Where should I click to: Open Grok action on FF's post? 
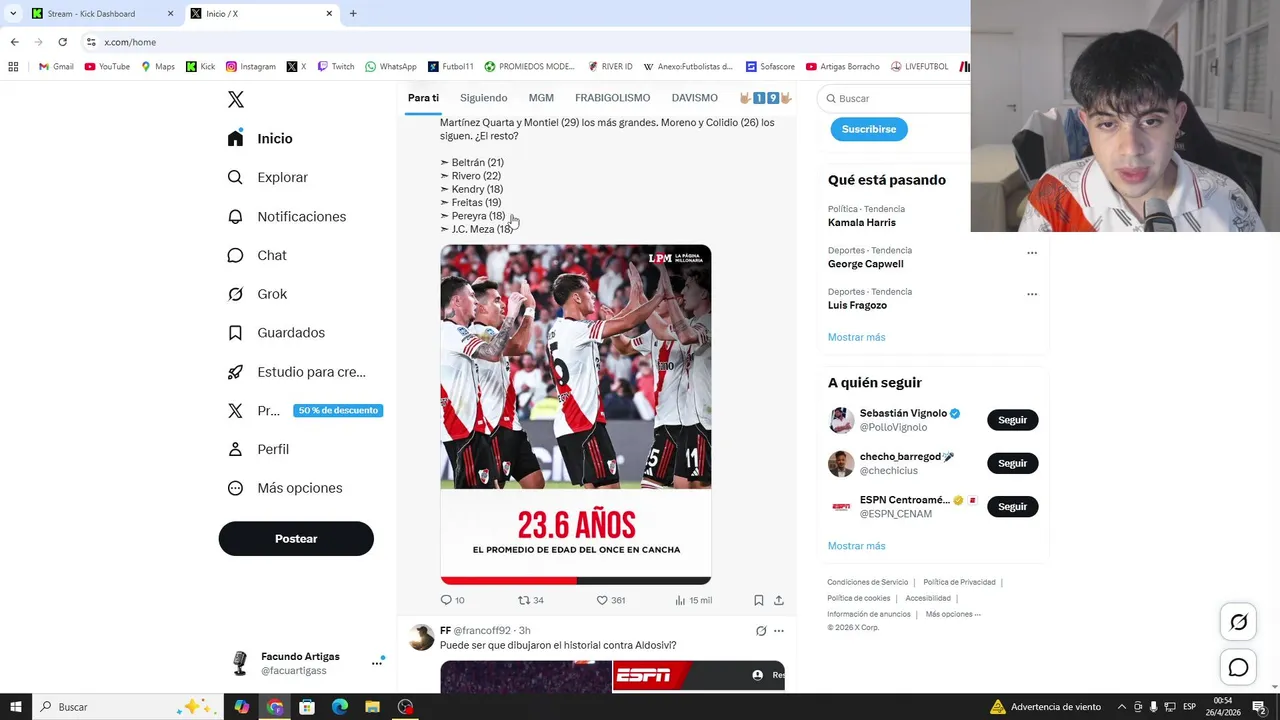761,631
